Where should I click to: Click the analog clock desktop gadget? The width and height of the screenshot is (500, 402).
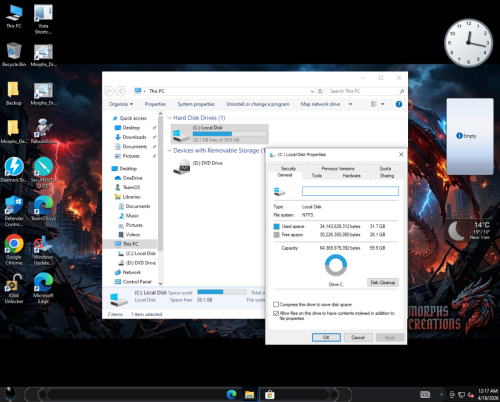click(x=468, y=43)
